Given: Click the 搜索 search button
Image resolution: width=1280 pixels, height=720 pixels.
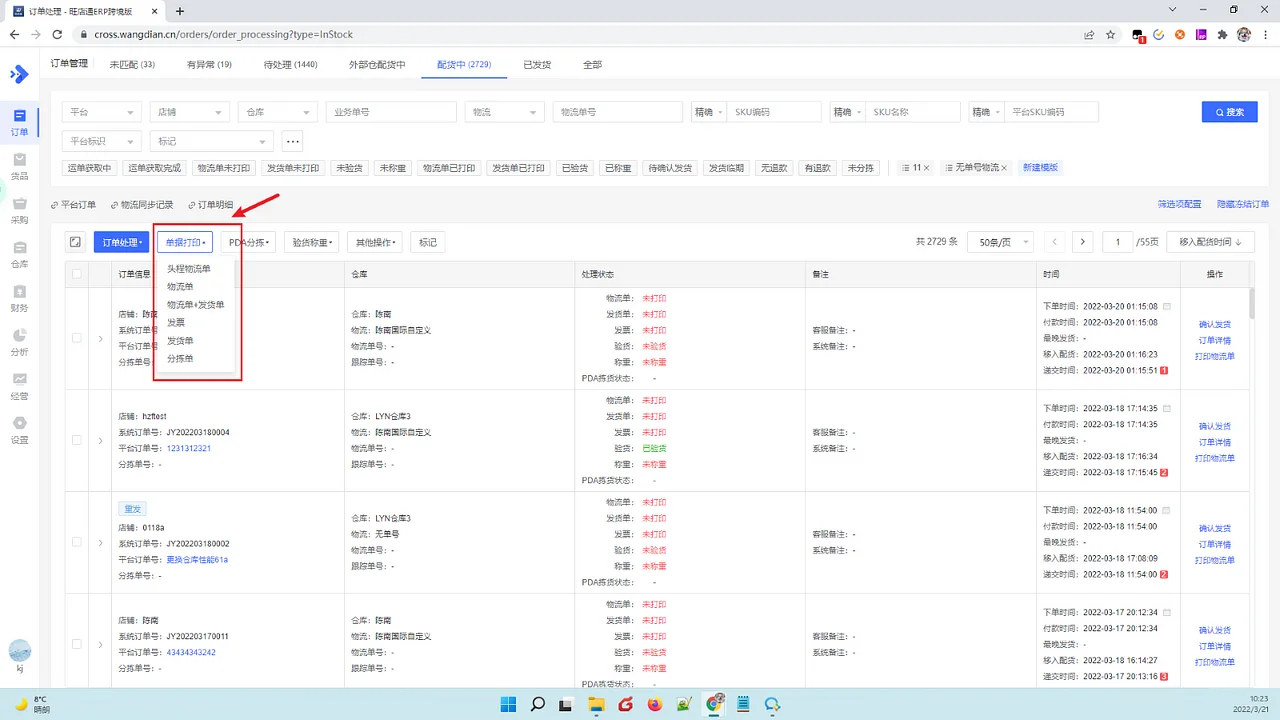Looking at the screenshot, I should click(1229, 112).
